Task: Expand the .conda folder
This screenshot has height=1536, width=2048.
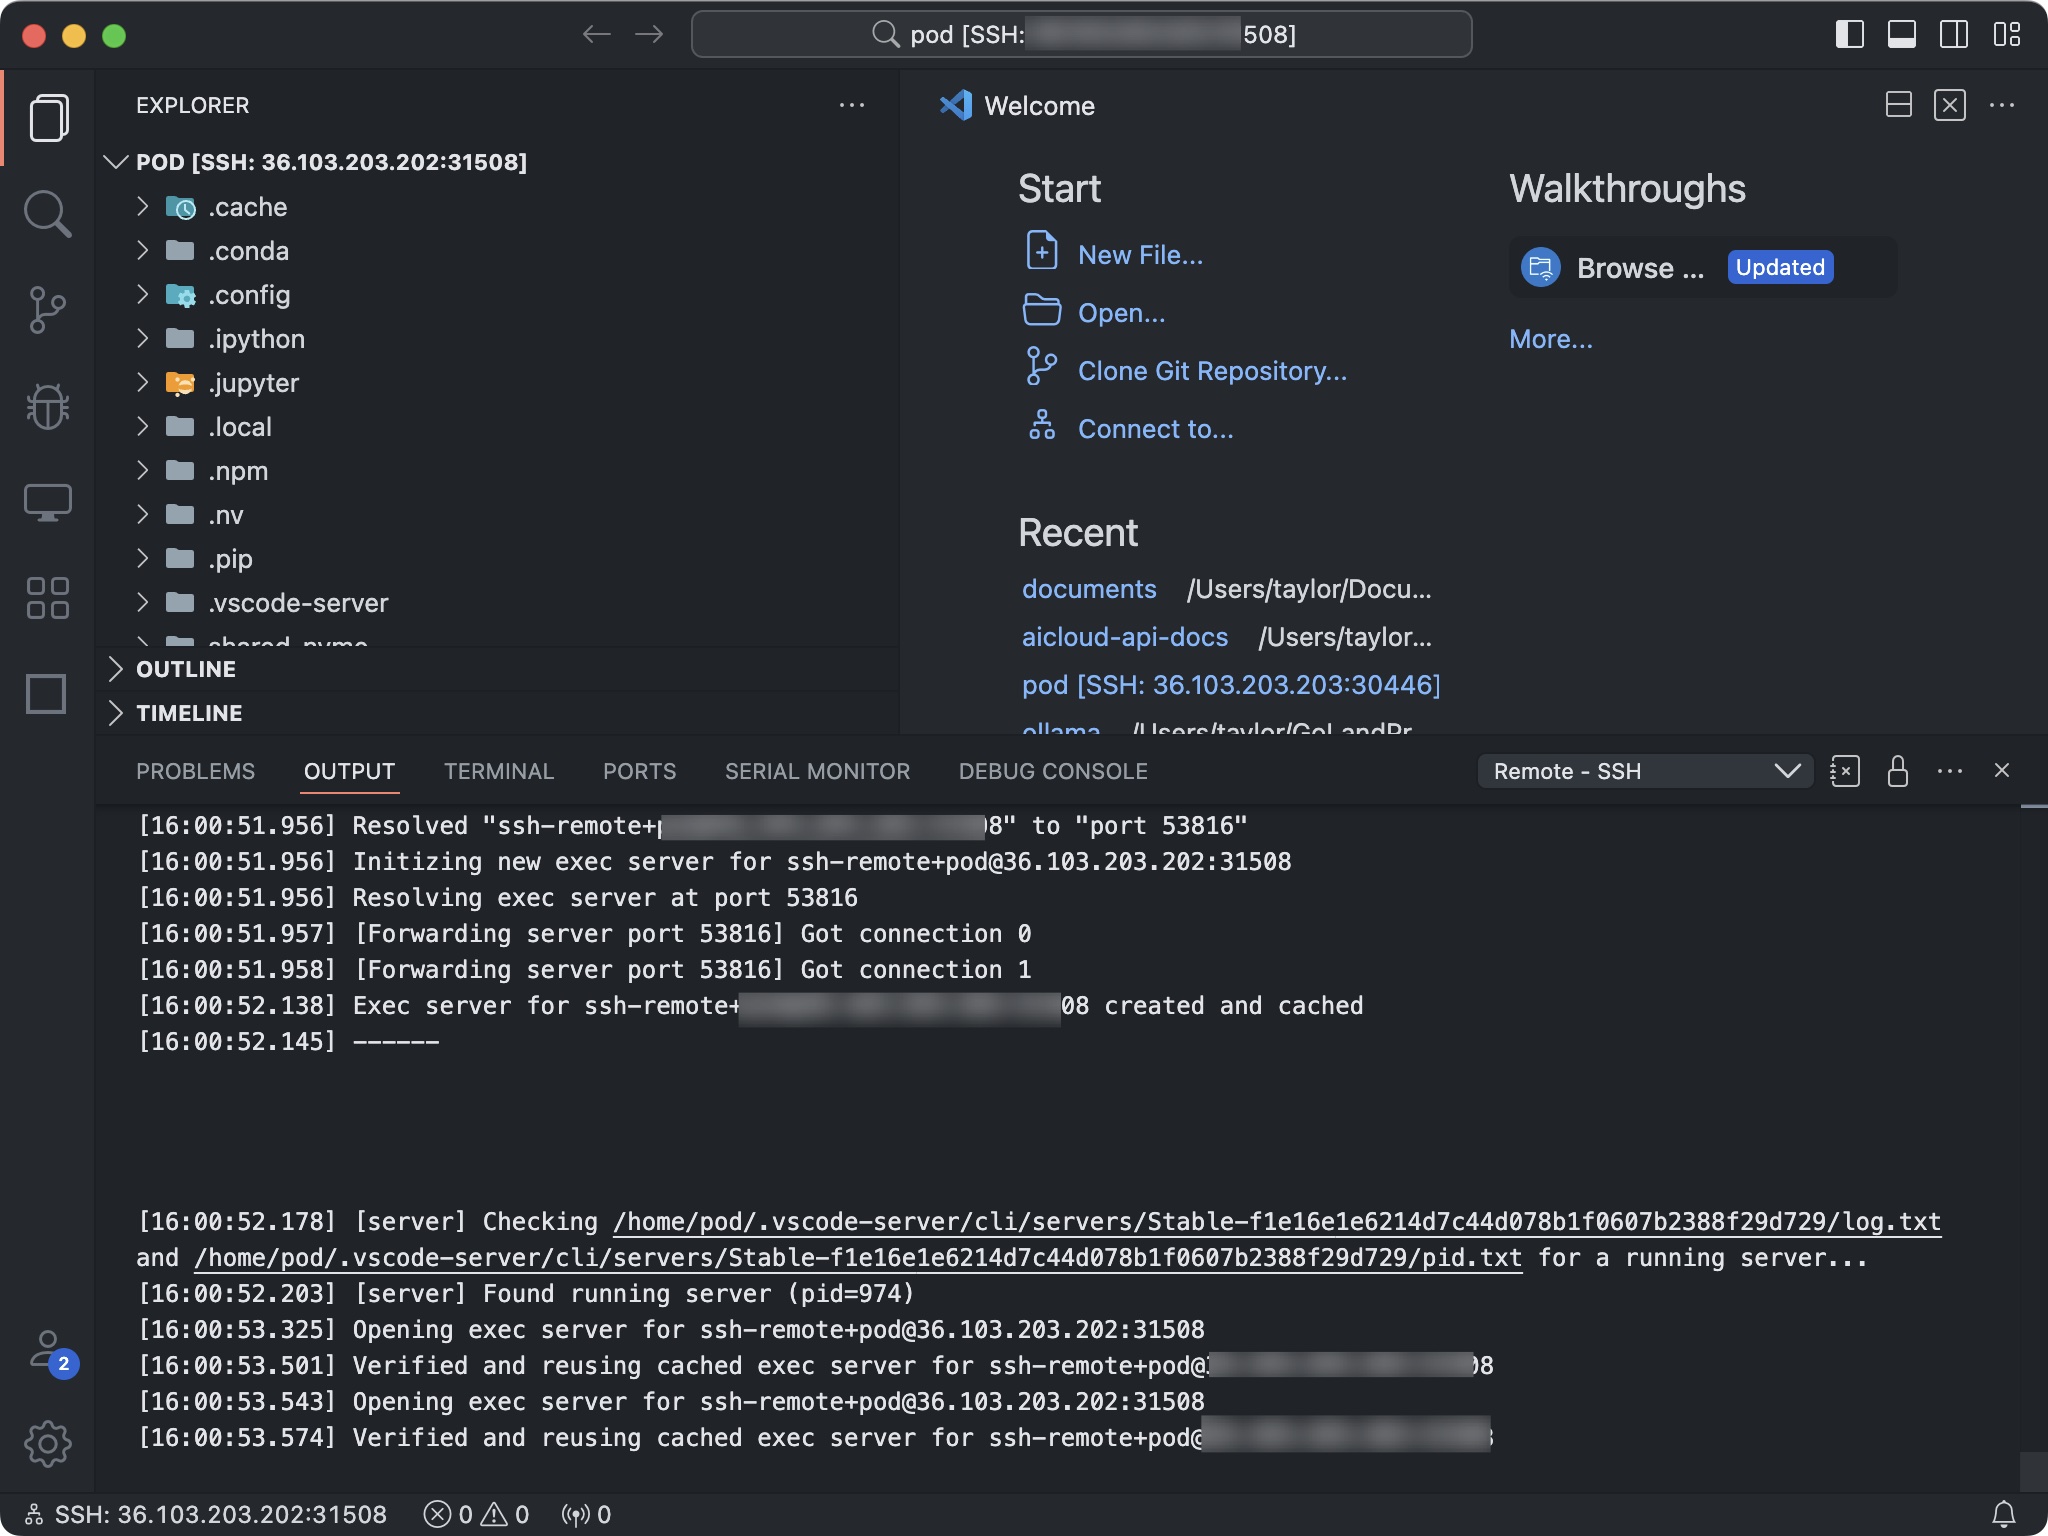Action: [143, 250]
